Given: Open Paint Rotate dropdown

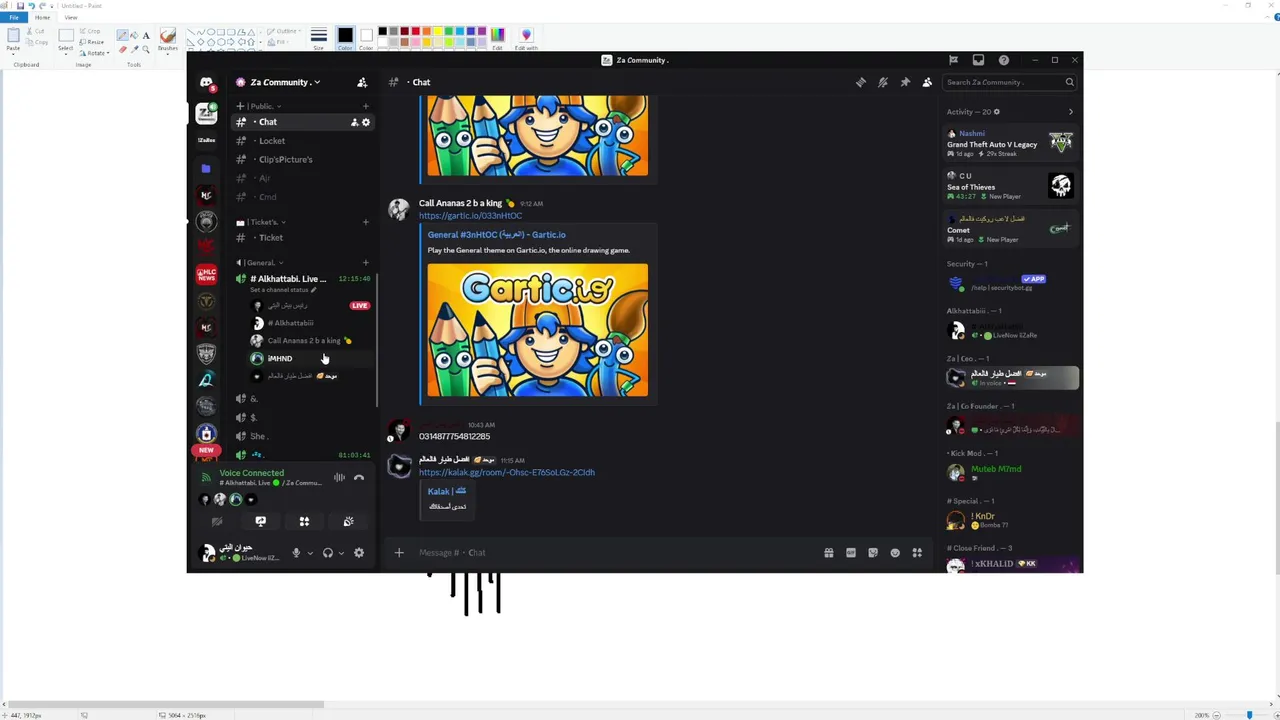Looking at the screenshot, I should (x=96, y=52).
